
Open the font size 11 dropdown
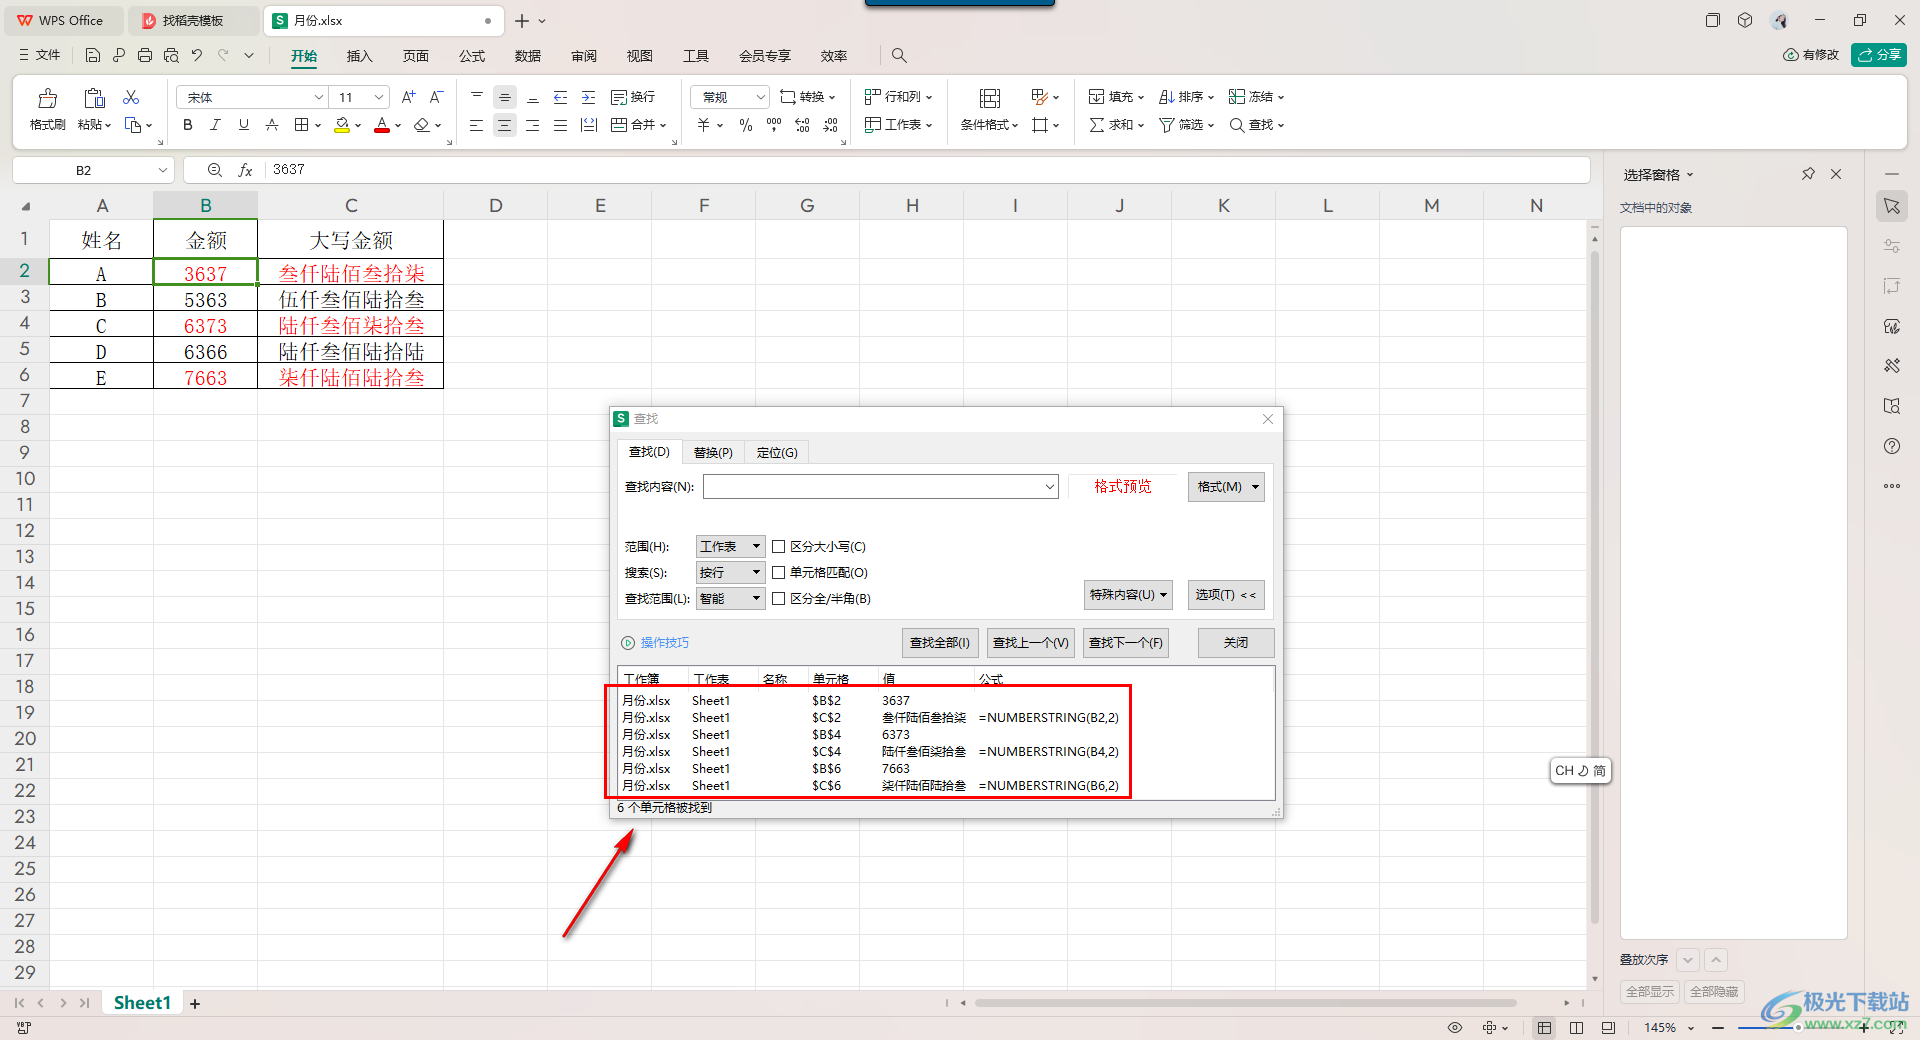(379, 97)
